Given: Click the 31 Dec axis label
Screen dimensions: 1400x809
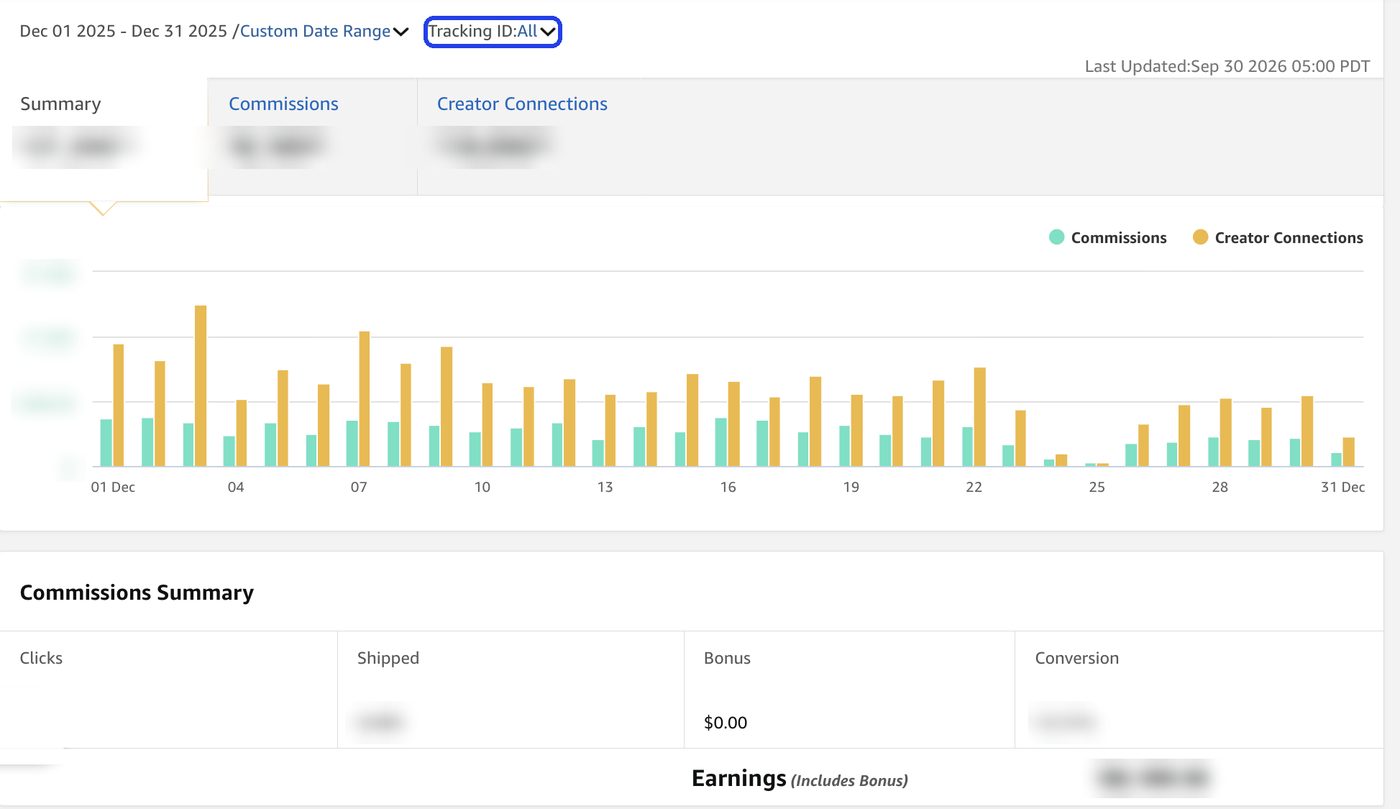Looking at the screenshot, I should point(1342,487).
